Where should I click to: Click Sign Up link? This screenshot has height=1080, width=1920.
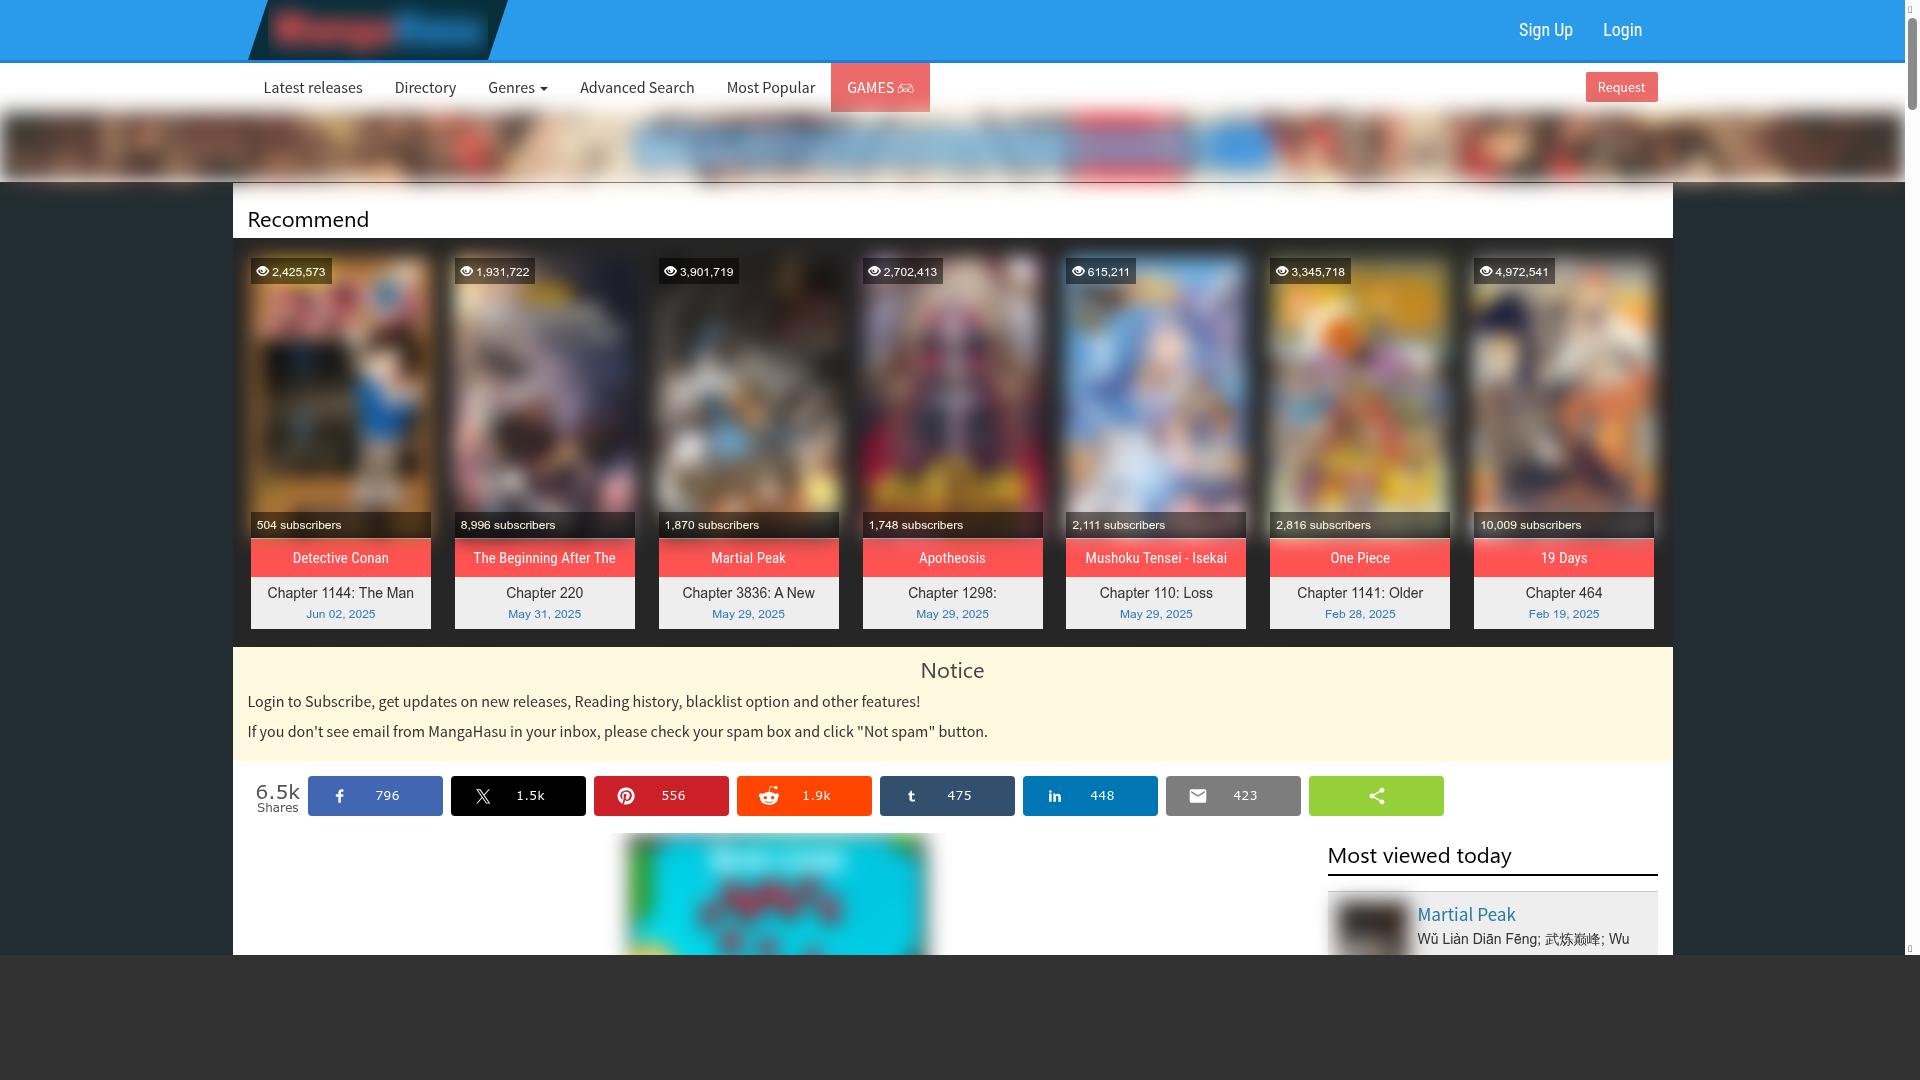pyautogui.click(x=1545, y=30)
